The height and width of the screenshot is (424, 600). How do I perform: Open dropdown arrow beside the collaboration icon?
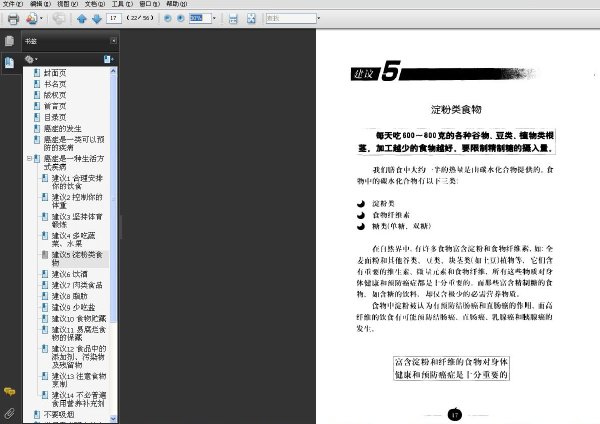tap(41, 18)
